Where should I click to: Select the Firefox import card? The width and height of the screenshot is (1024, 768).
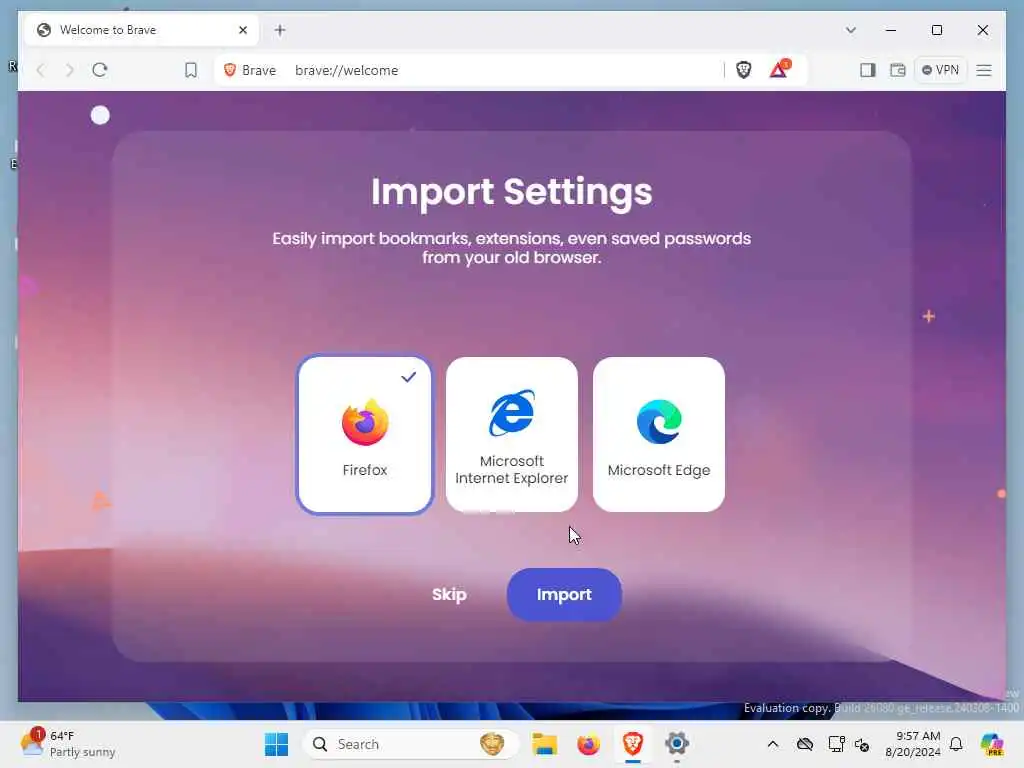[x=364, y=435]
